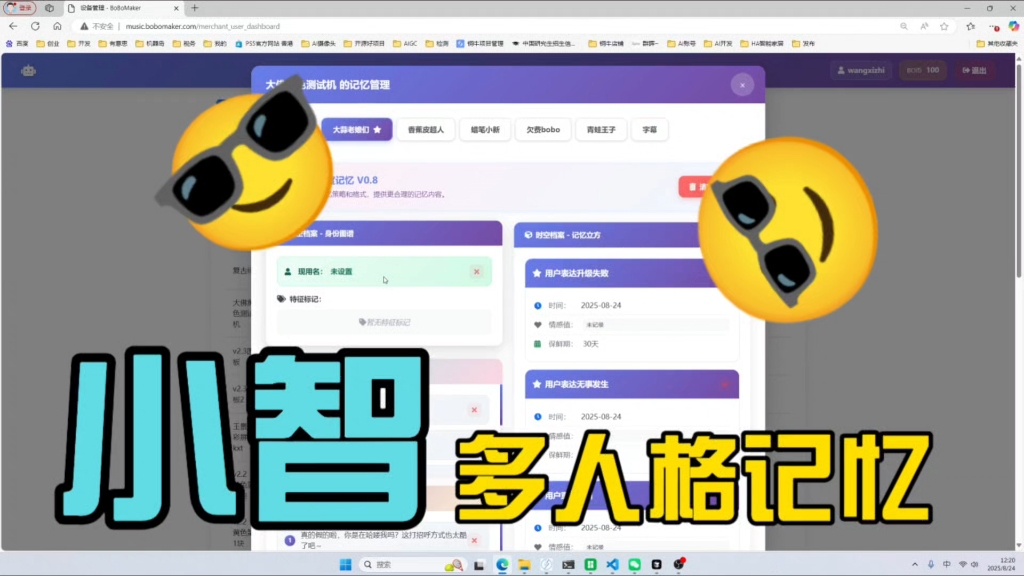The width and height of the screenshot is (1024, 576).
Task: Go back with the browser back arrow
Action: click(x=13, y=26)
